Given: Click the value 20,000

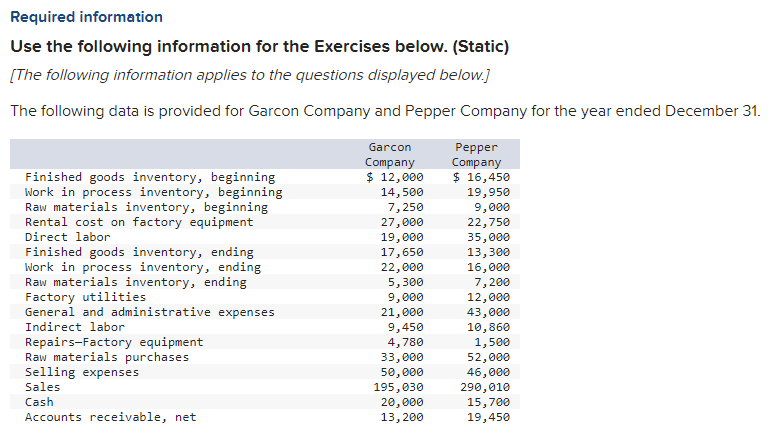Looking at the screenshot, I should coord(402,402).
